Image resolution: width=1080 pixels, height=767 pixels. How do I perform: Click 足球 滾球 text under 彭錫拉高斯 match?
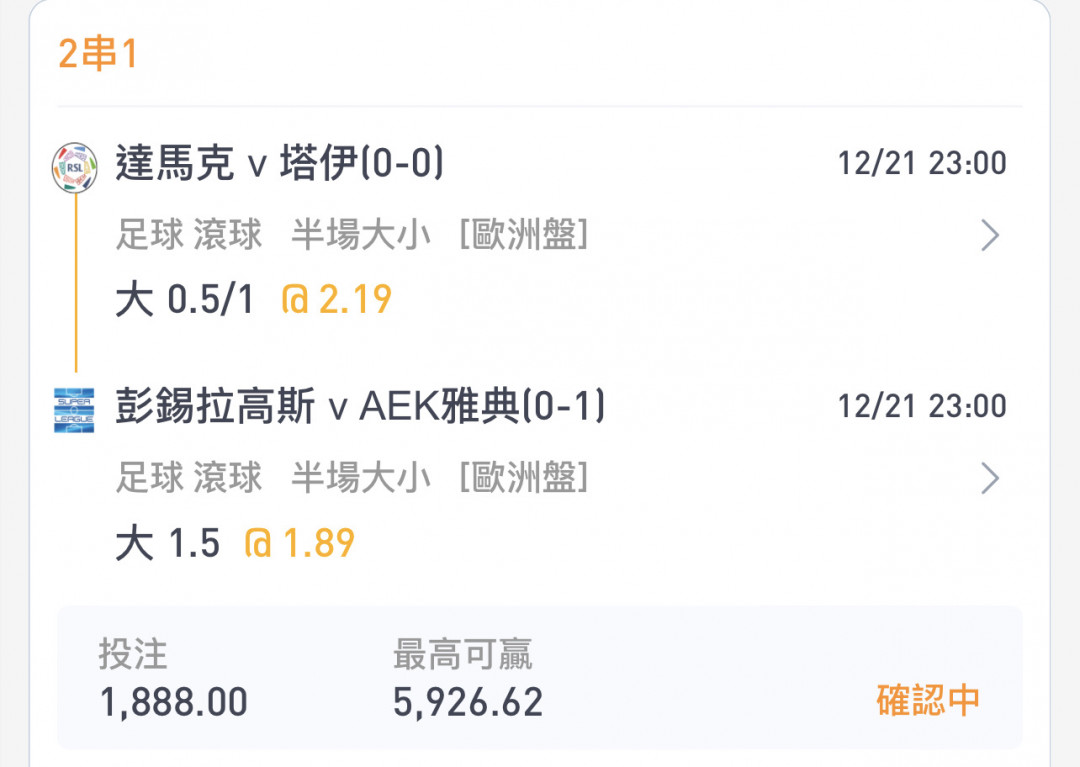click(189, 477)
